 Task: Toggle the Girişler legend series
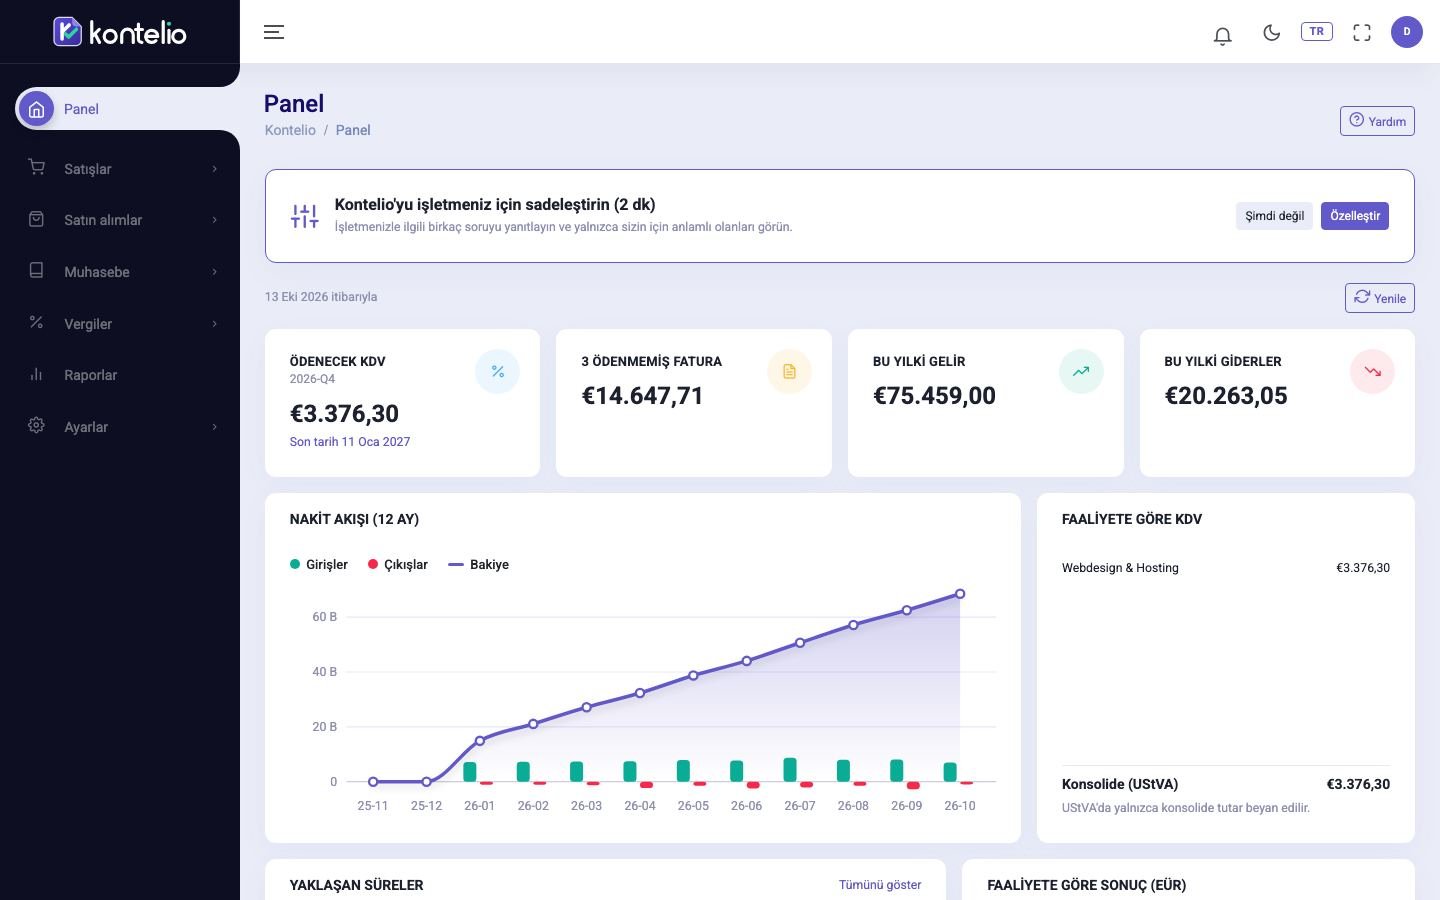pyautogui.click(x=318, y=565)
